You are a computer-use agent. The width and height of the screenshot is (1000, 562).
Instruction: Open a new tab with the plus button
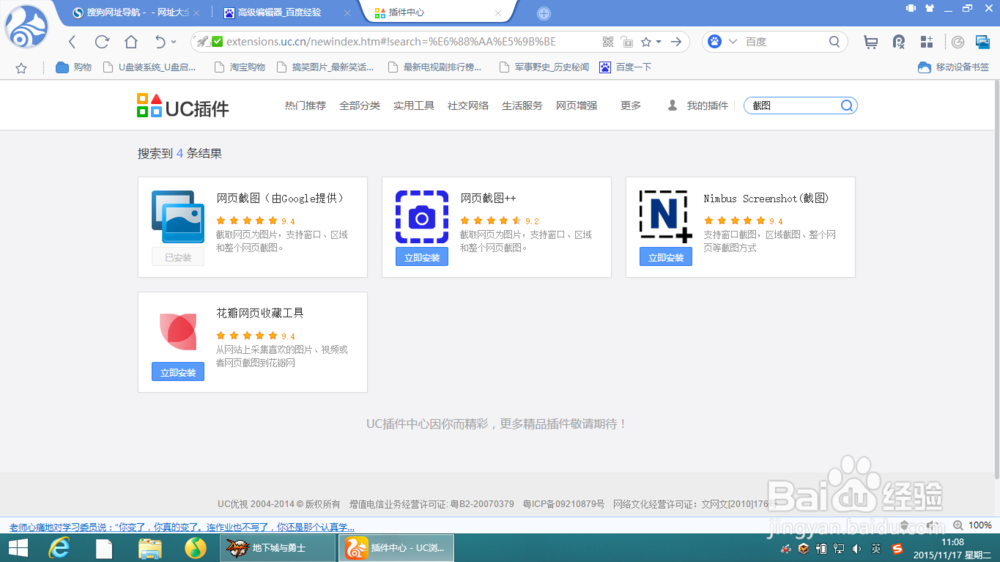[543, 13]
